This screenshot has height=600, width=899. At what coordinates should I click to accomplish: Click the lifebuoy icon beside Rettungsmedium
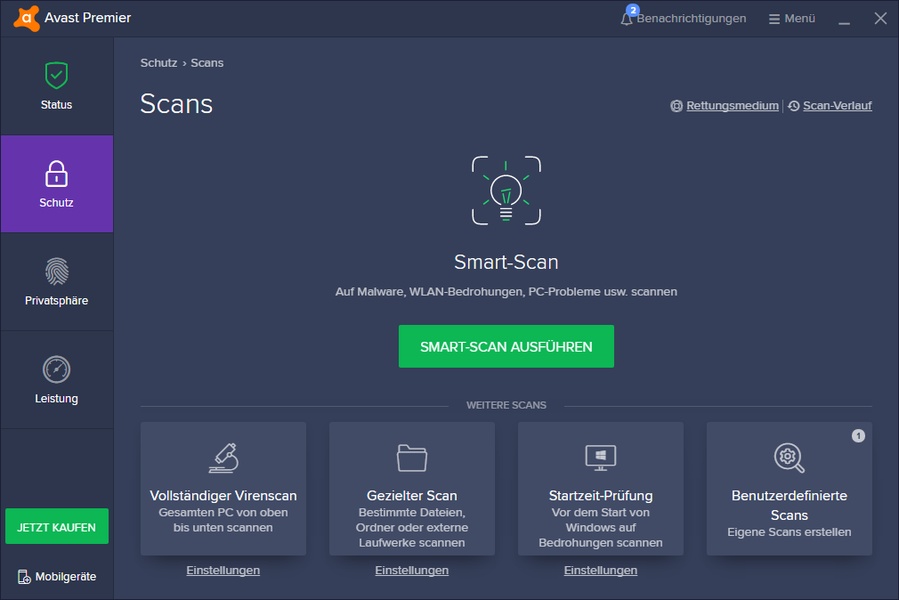[x=677, y=106]
